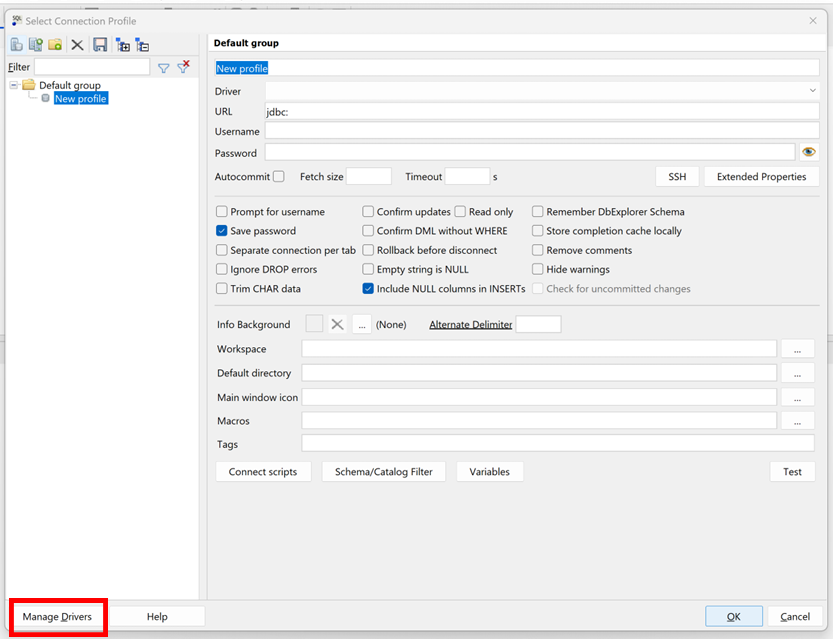This screenshot has height=639, width=833.
Task: Open Connect scripts dialog
Action: 263,472
